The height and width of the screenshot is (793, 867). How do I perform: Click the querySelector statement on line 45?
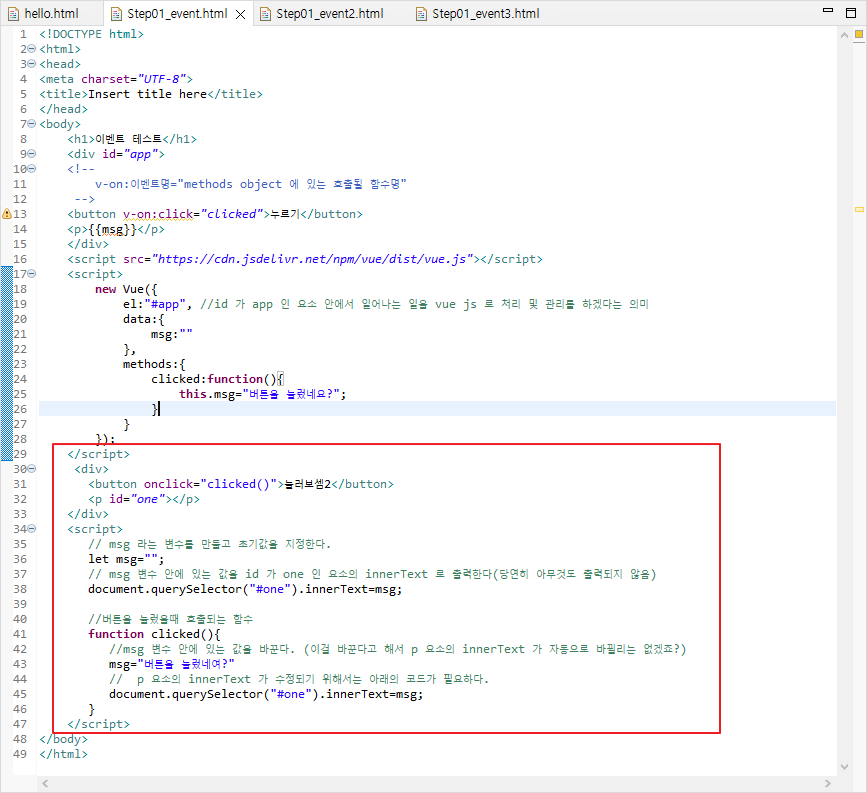pyautogui.click(x=266, y=694)
